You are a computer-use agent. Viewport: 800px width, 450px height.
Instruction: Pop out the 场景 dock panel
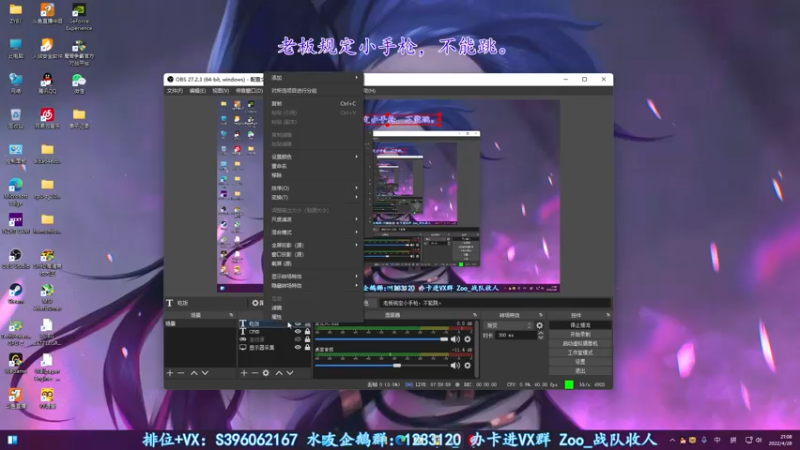(x=231, y=315)
